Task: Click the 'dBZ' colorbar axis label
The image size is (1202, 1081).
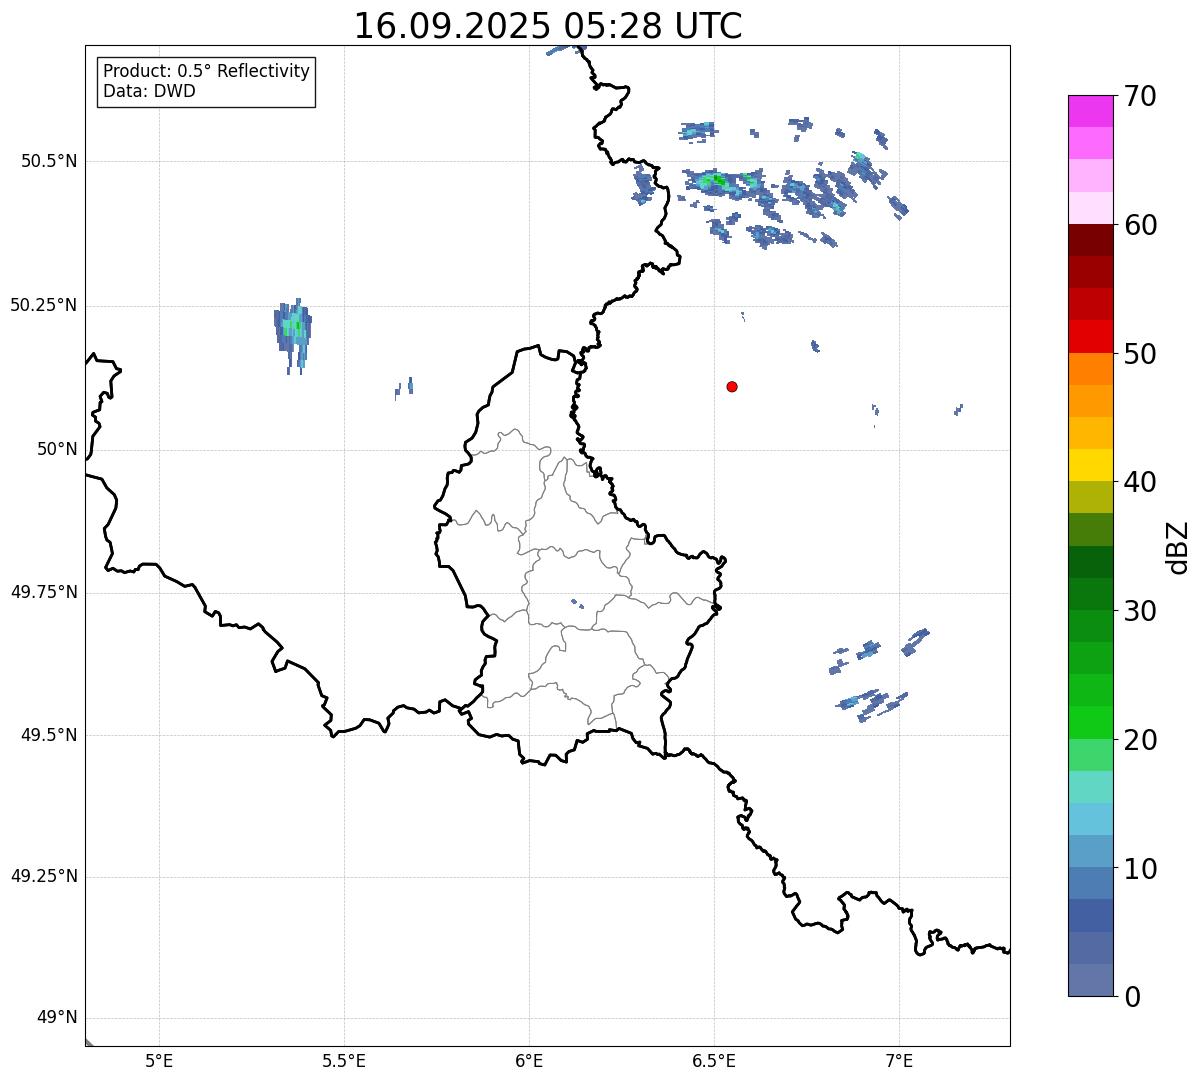Action: [1178, 546]
